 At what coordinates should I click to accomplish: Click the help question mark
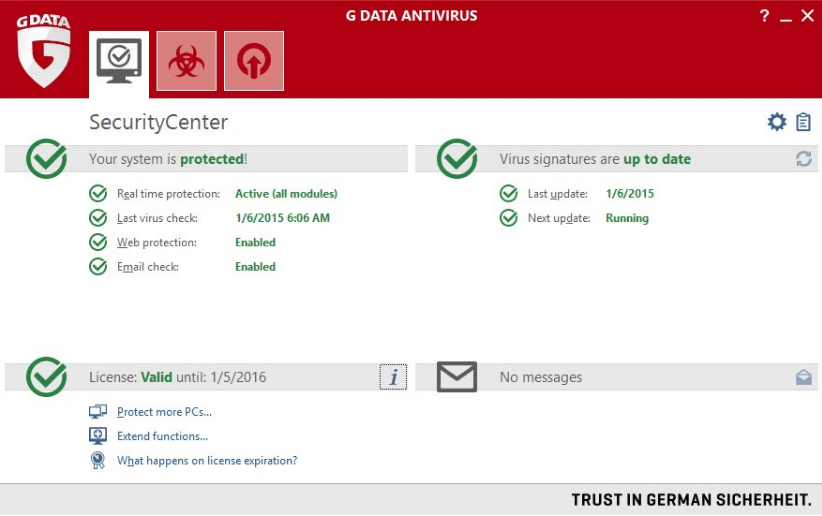point(764,16)
